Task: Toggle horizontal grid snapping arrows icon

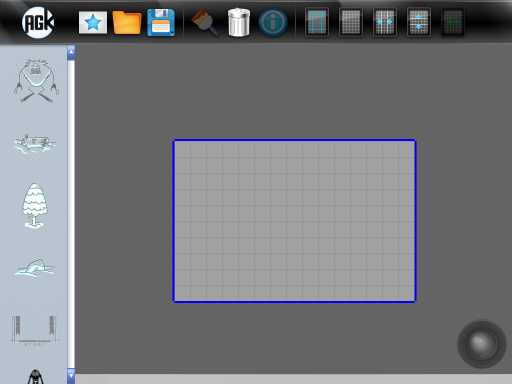Action: pos(385,22)
